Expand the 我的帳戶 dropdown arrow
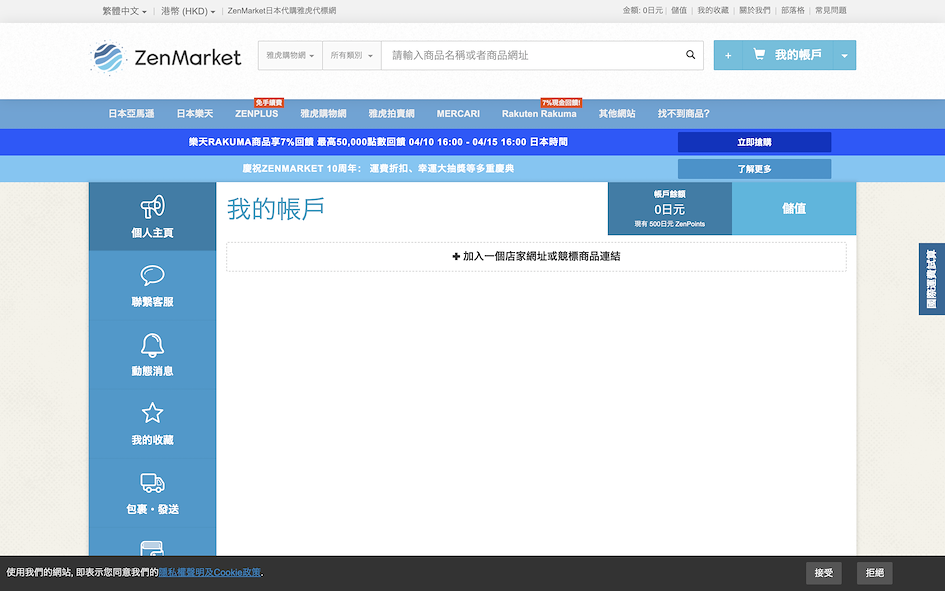The image size is (945, 591). click(844, 55)
